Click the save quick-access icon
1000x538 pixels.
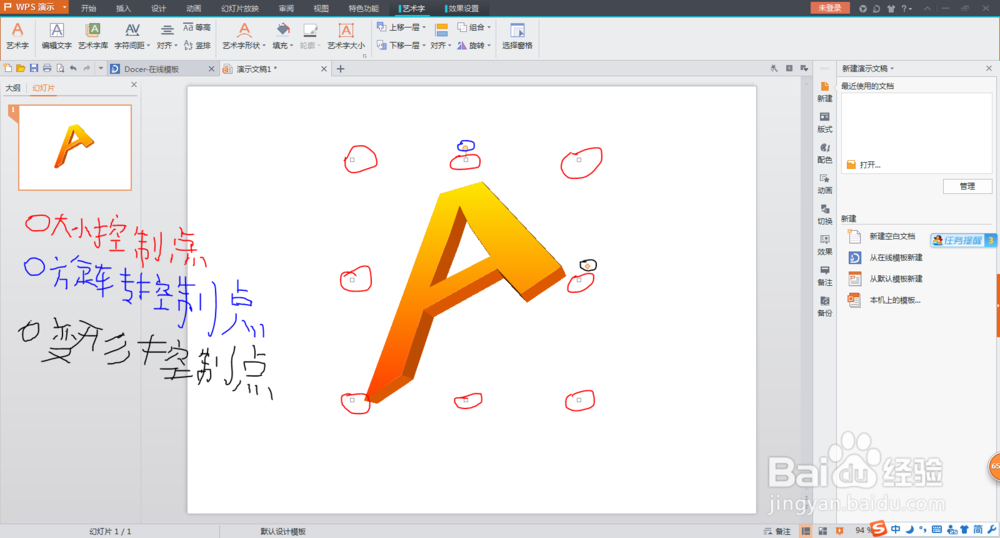coord(34,68)
